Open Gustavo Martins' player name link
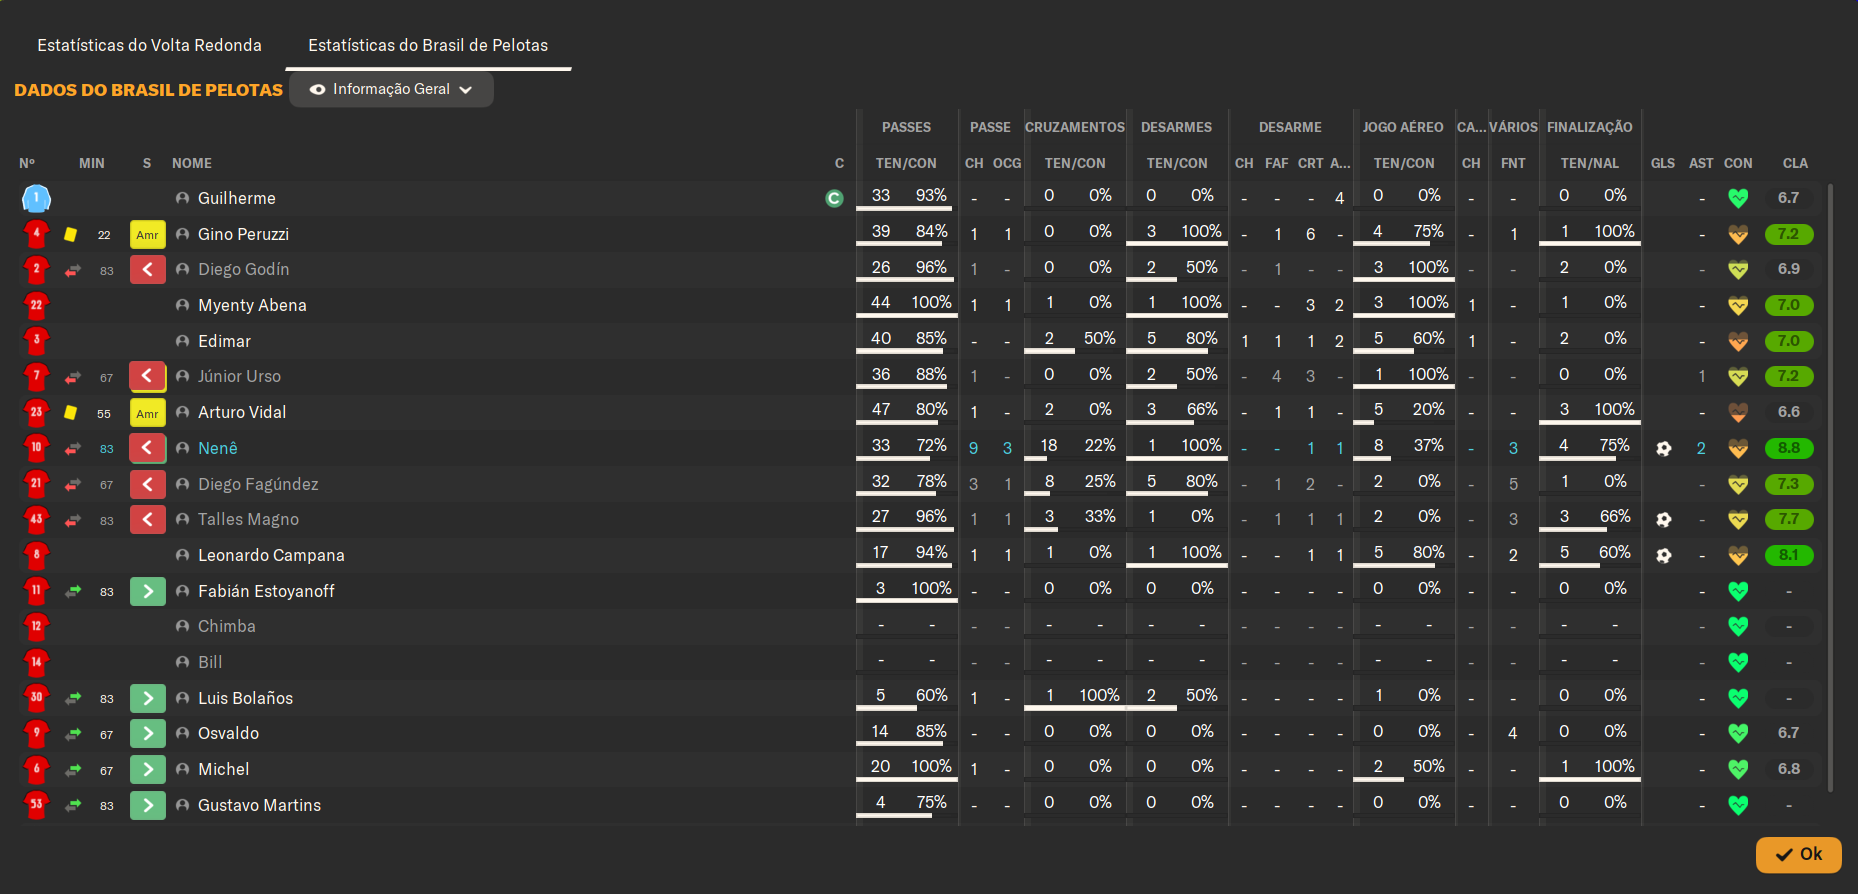The width and height of the screenshot is (1858, 894). point(260,805)
